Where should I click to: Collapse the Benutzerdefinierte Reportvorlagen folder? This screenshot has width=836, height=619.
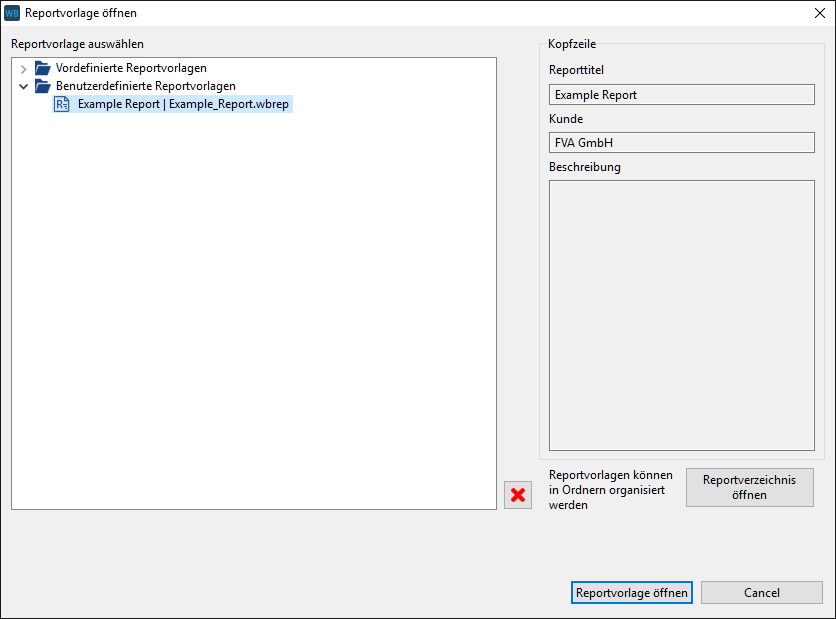coord(24,87)
